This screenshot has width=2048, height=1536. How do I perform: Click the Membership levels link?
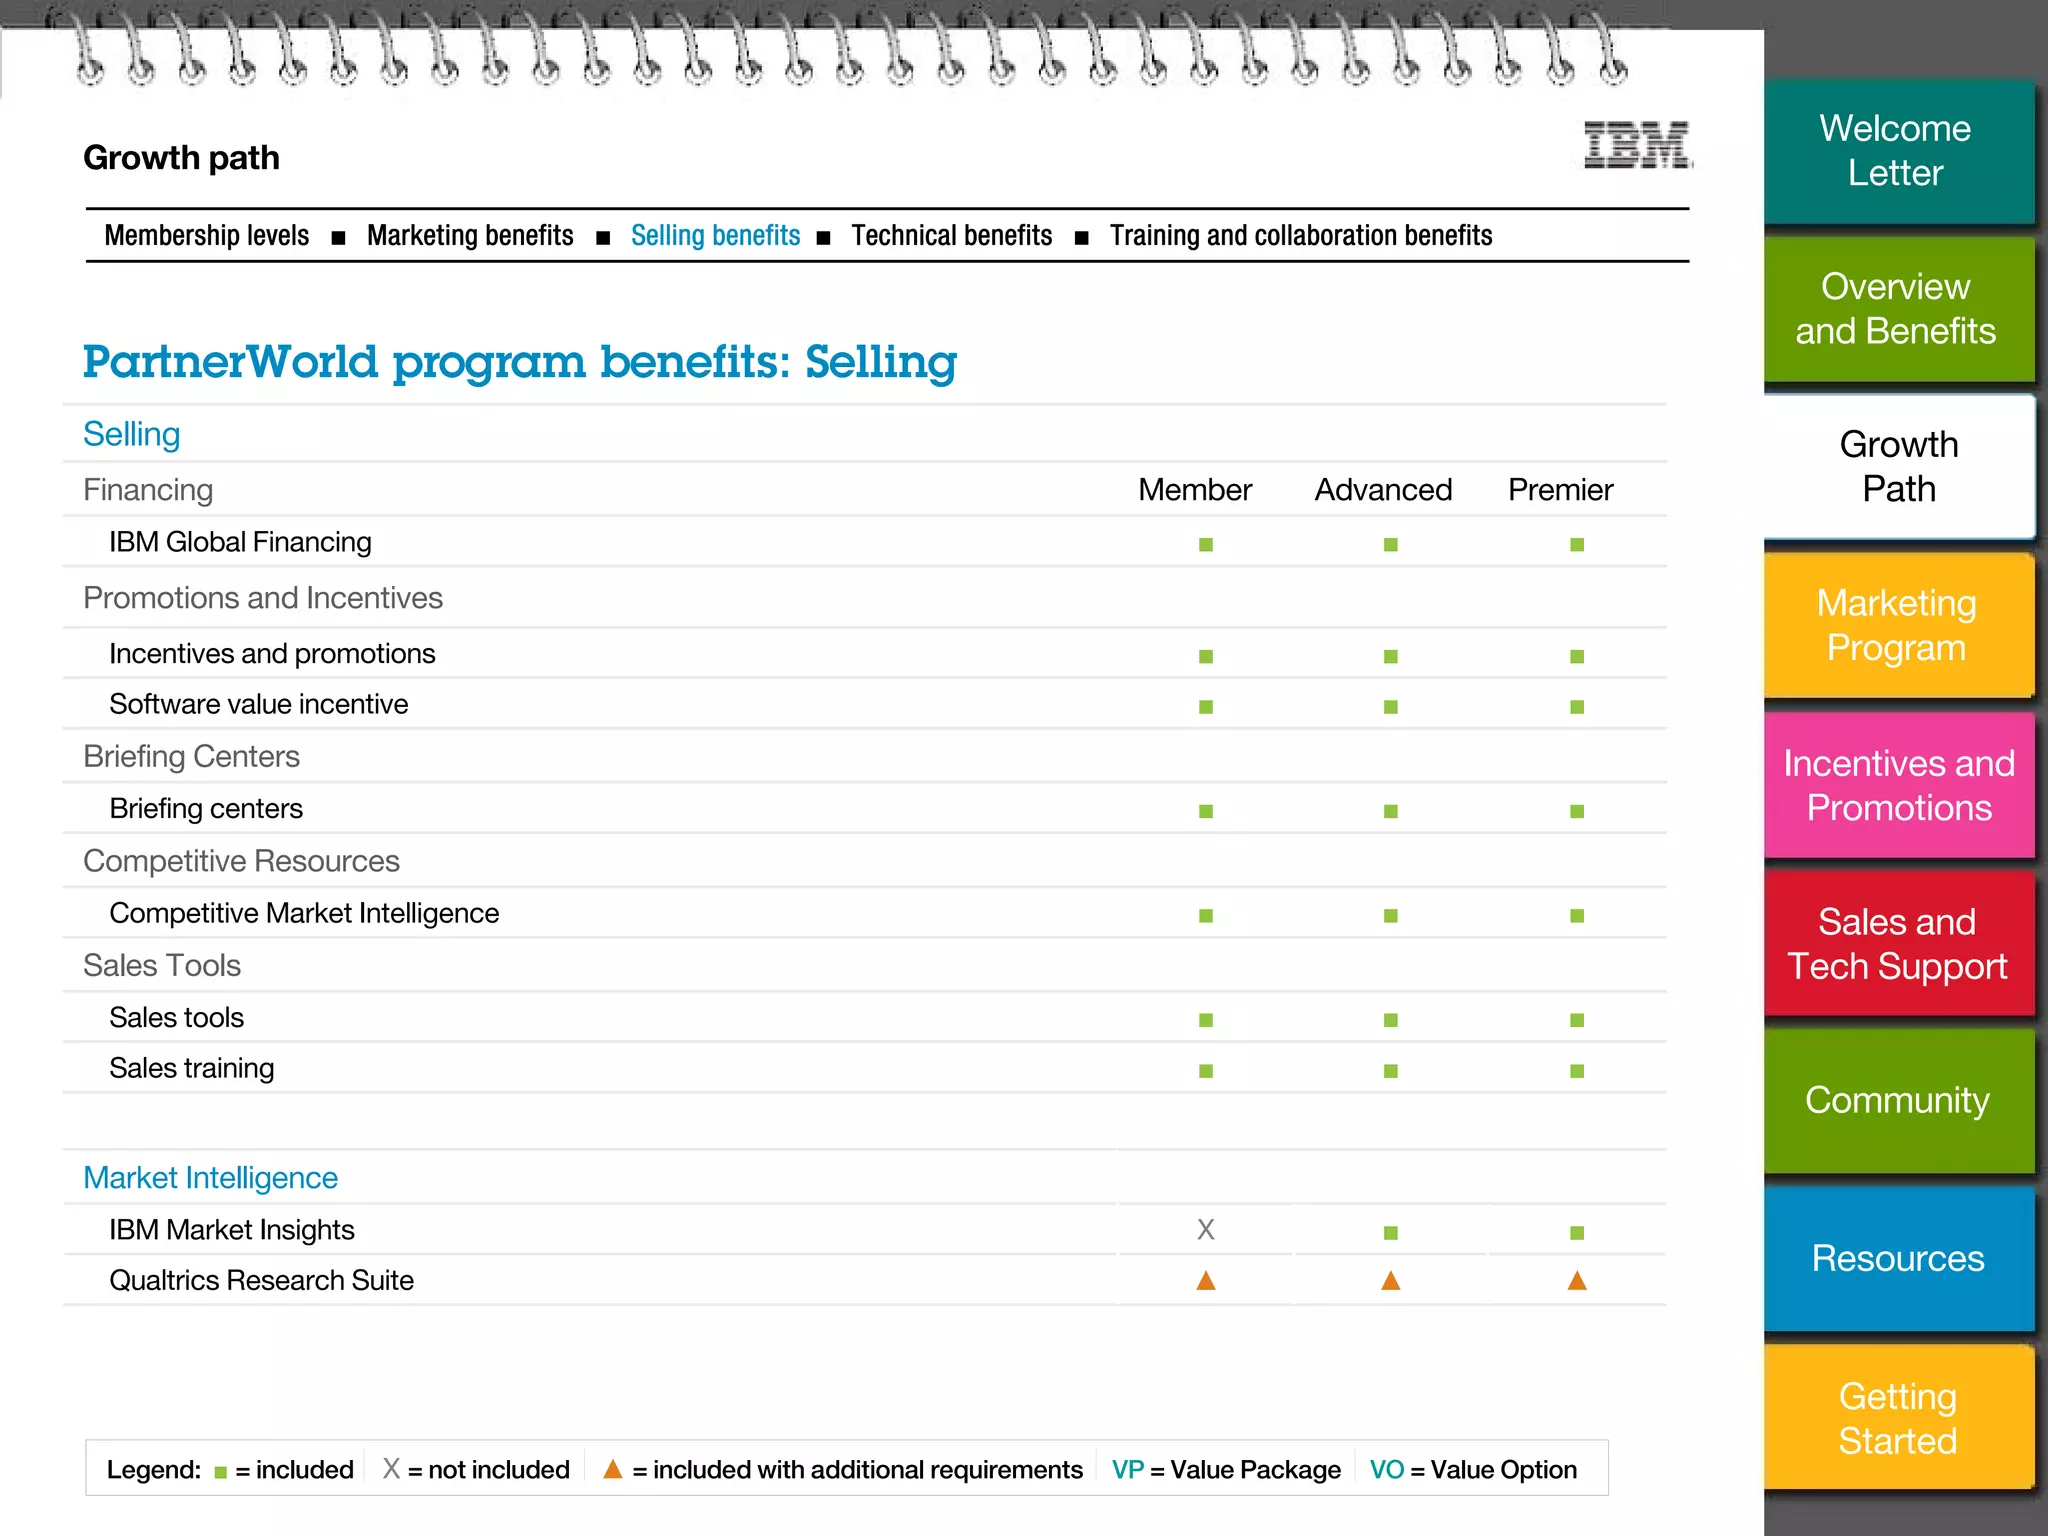pyautogui.click(x=206, y=235)
